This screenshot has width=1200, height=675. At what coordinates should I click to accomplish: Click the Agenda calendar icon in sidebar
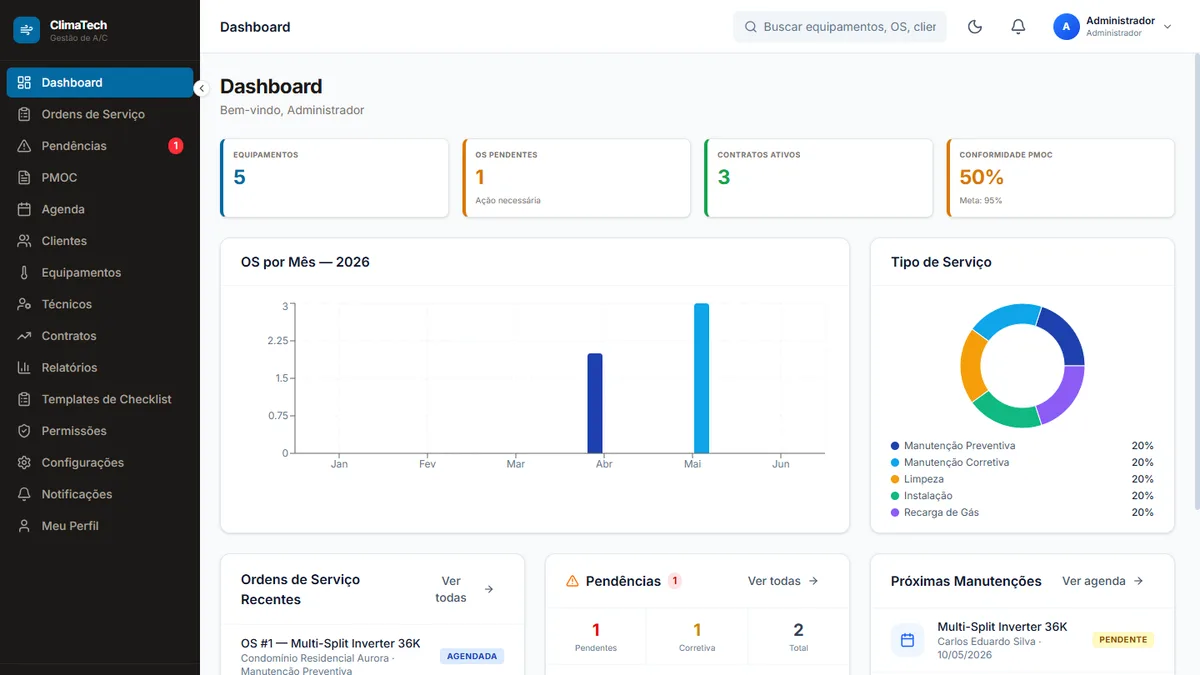point(24,209)
